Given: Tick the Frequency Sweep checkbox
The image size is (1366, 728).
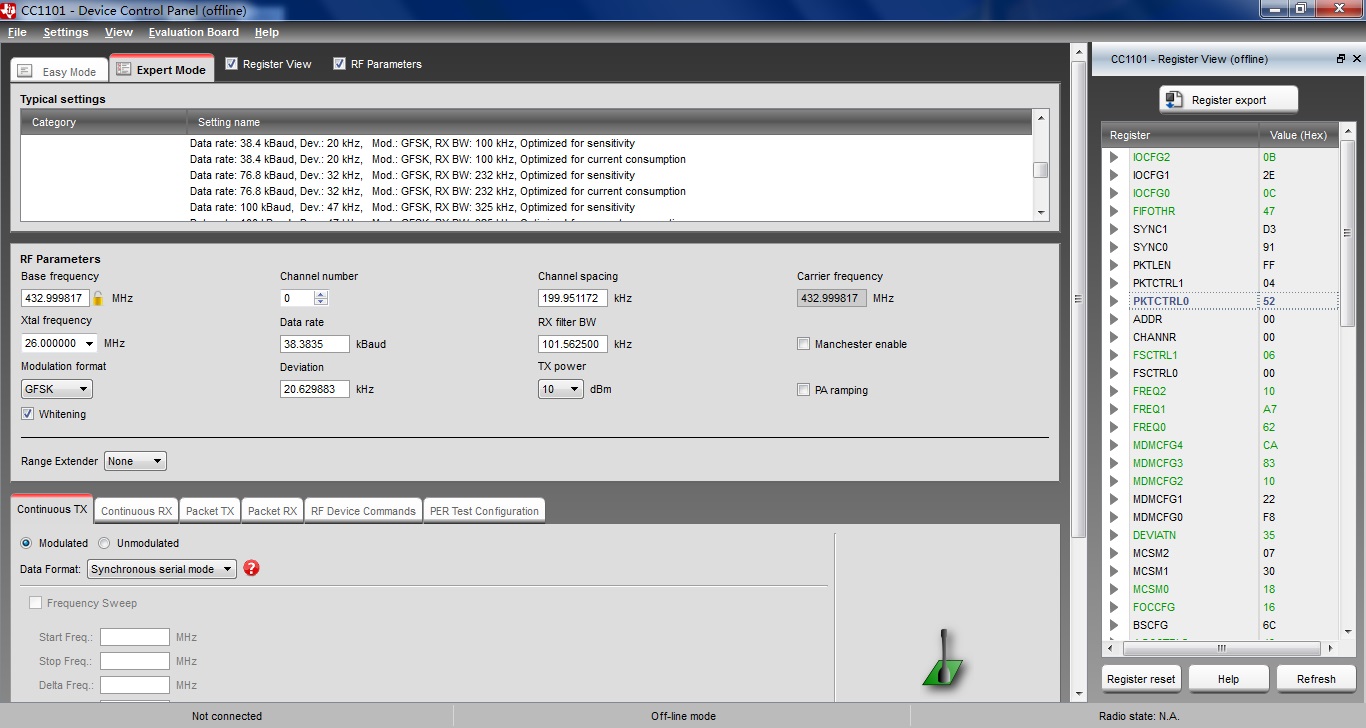Looking at the screenshot, I should tap(36, 603).
